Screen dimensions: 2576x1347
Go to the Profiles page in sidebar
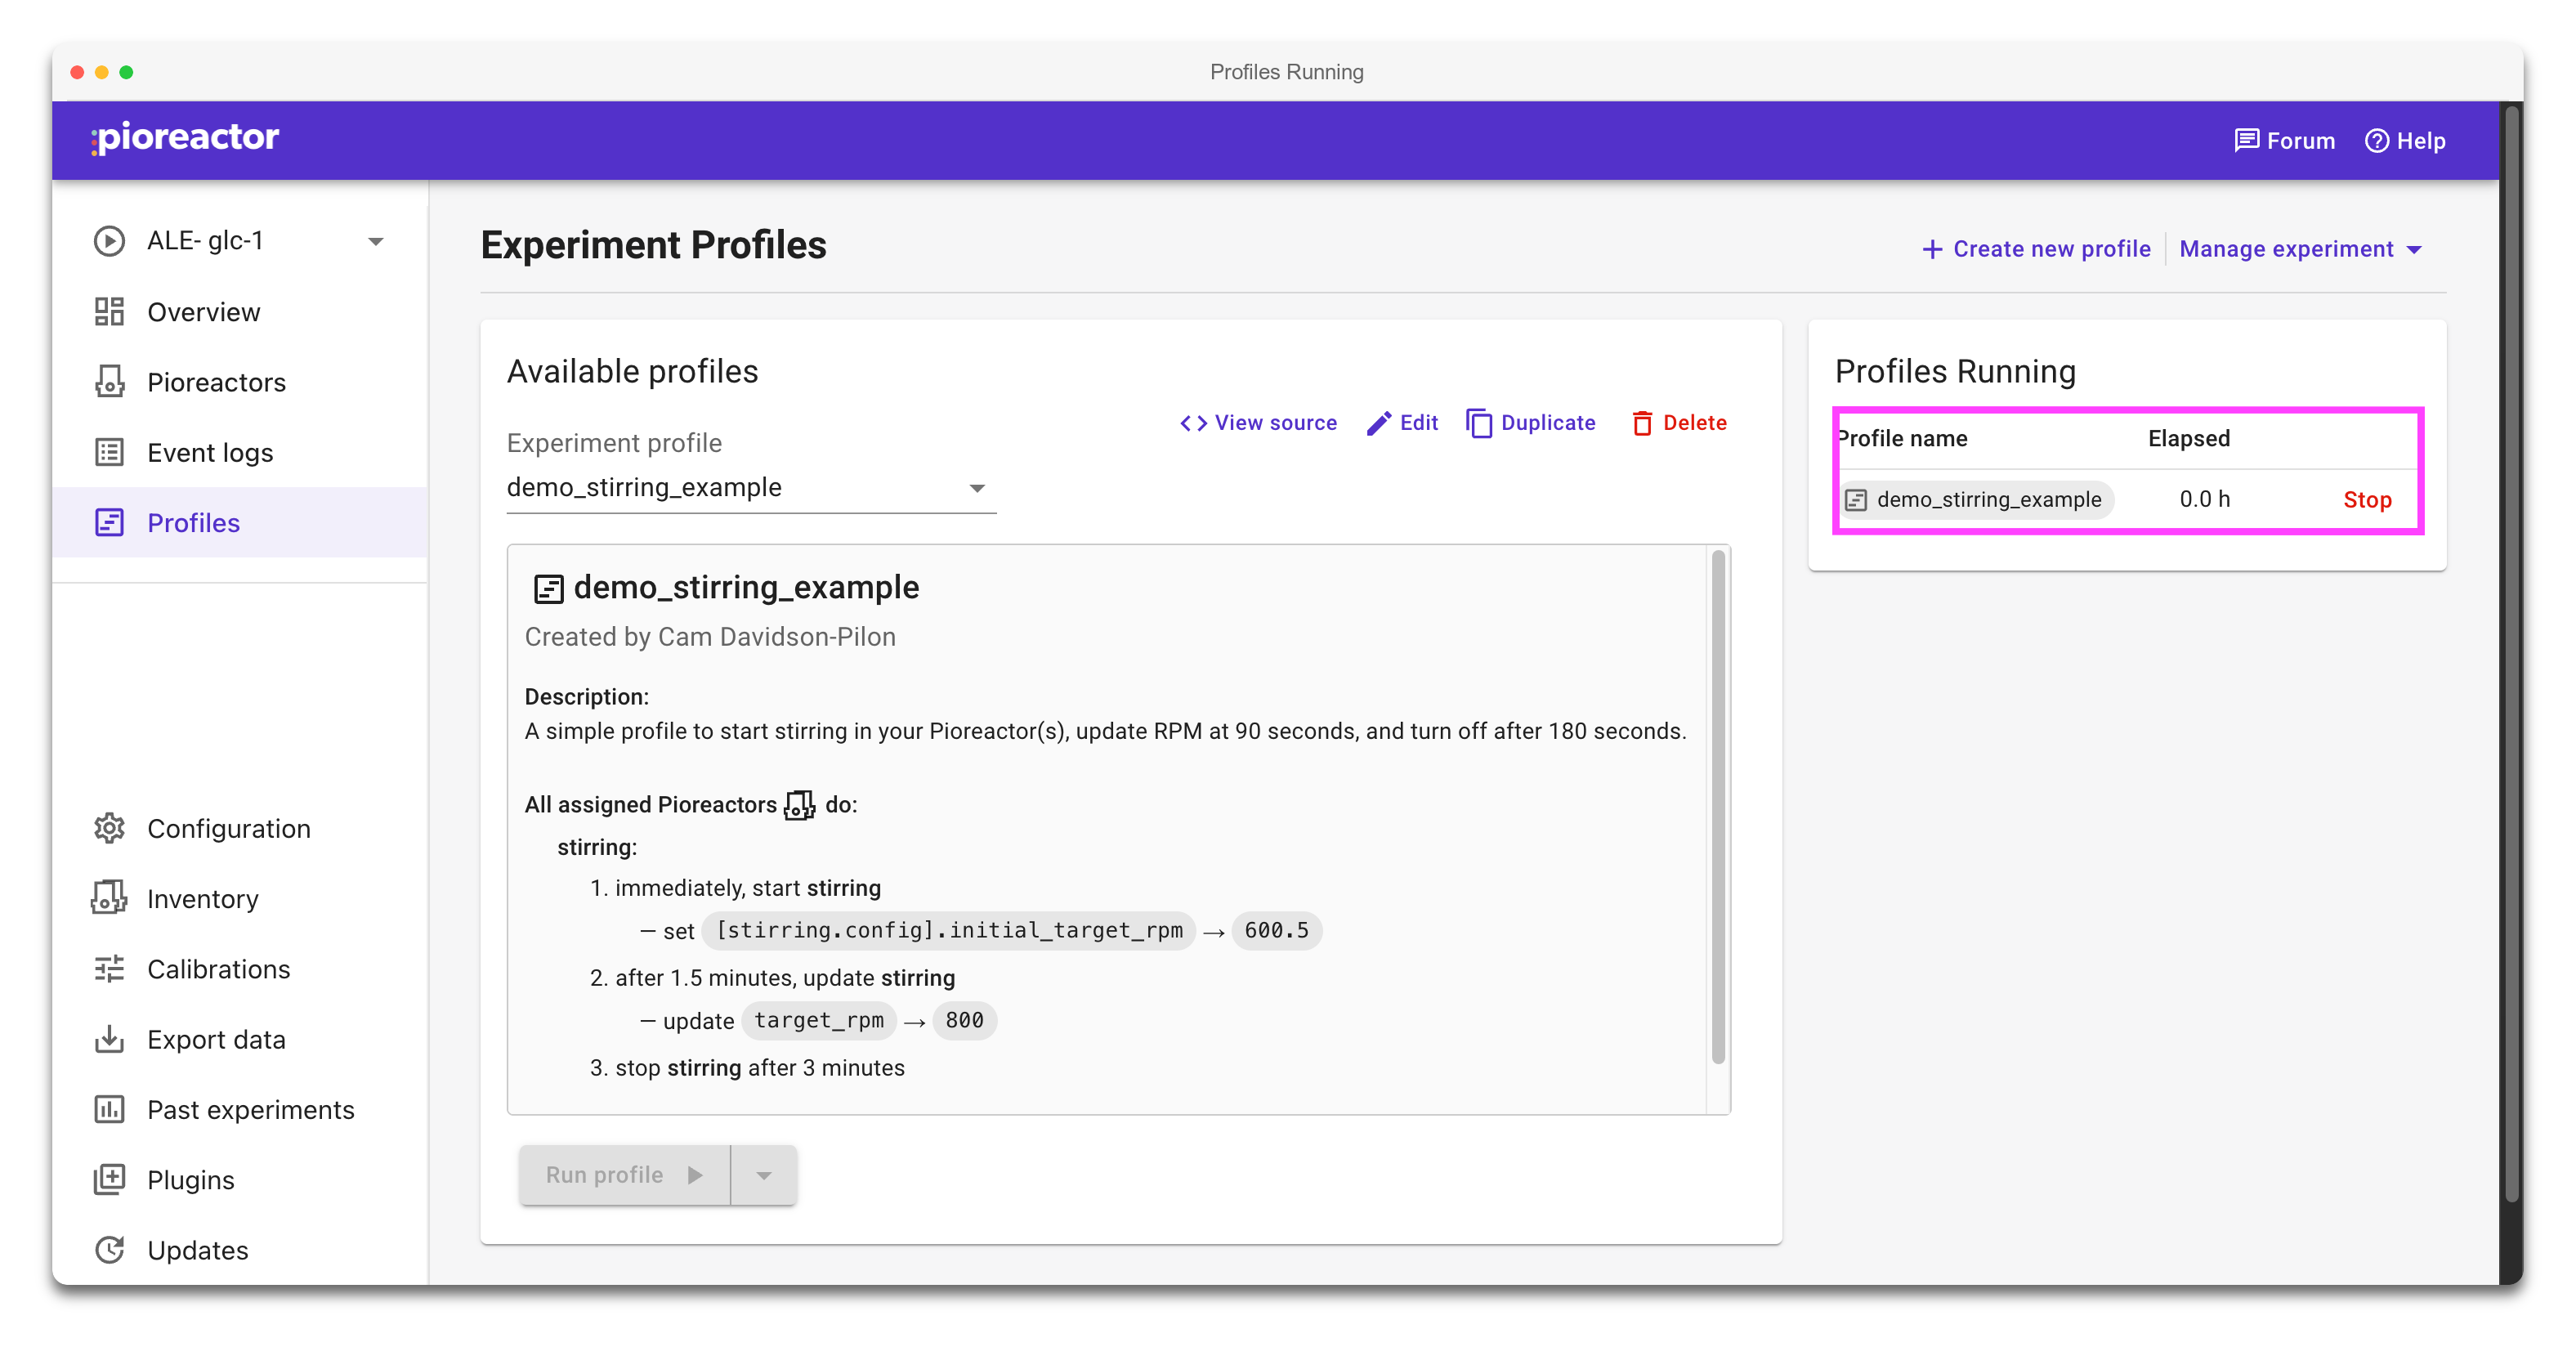coord(193,523)
